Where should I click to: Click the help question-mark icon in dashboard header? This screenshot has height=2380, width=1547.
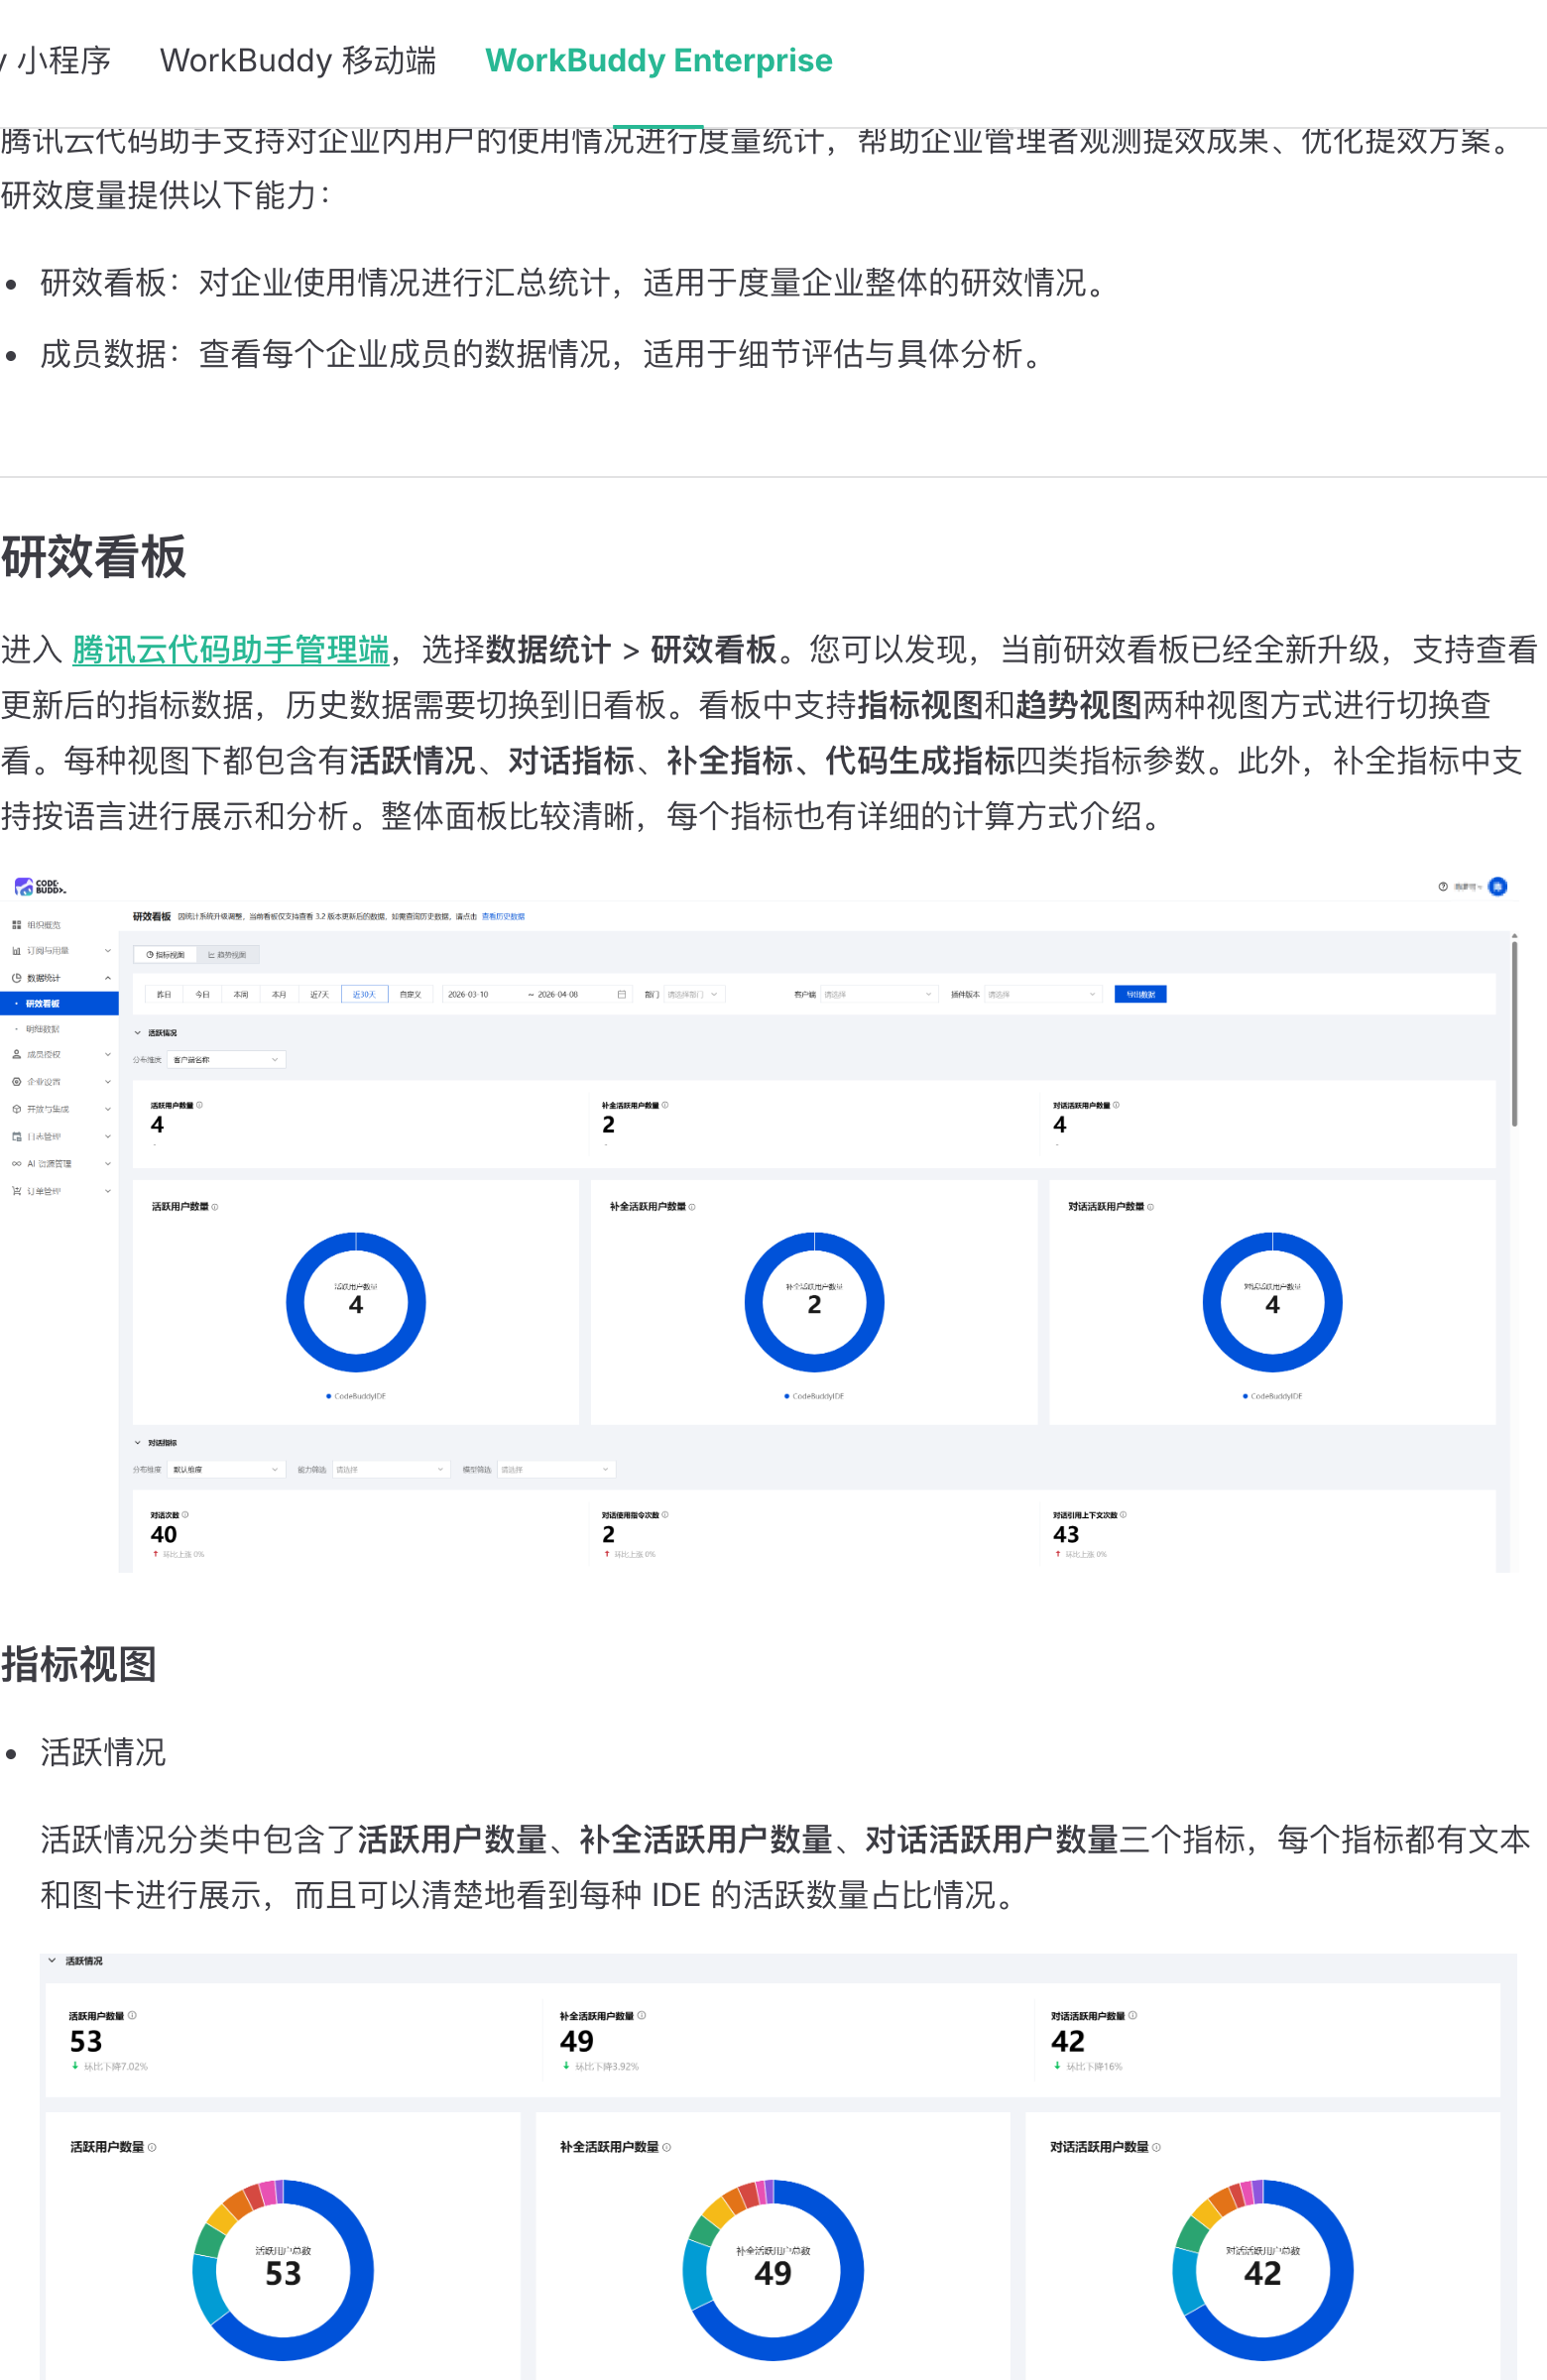pyautogui.click(x=1443, y=886)
